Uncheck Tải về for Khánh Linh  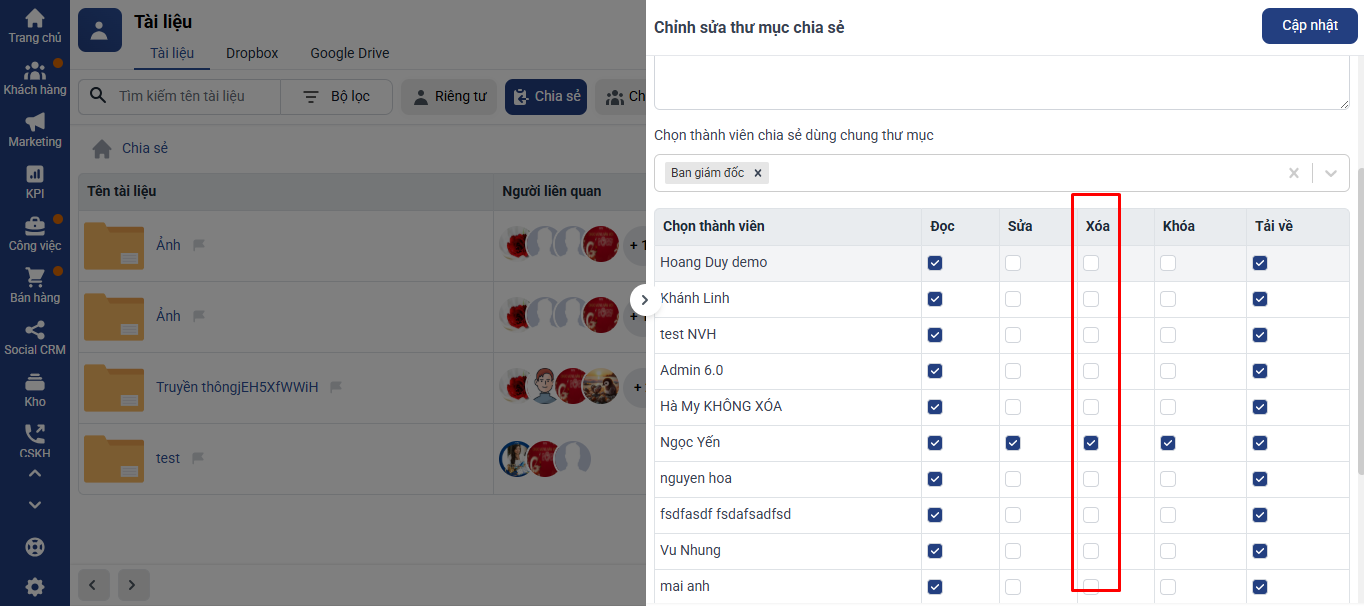click(x=1260, y=299)
